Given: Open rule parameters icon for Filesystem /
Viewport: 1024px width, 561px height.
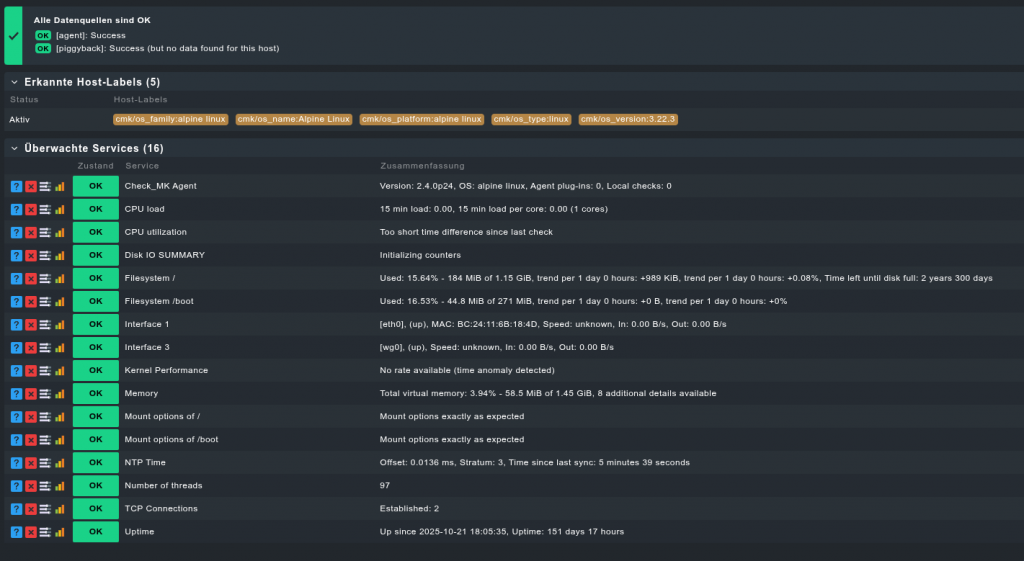Looking at the screenshot, I should point(45,278).
